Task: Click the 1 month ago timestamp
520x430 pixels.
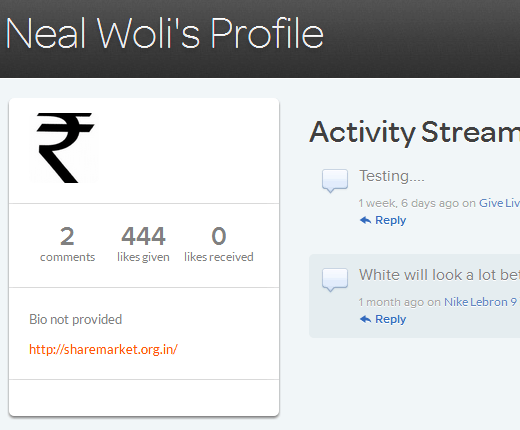Action: click(391, 302)
